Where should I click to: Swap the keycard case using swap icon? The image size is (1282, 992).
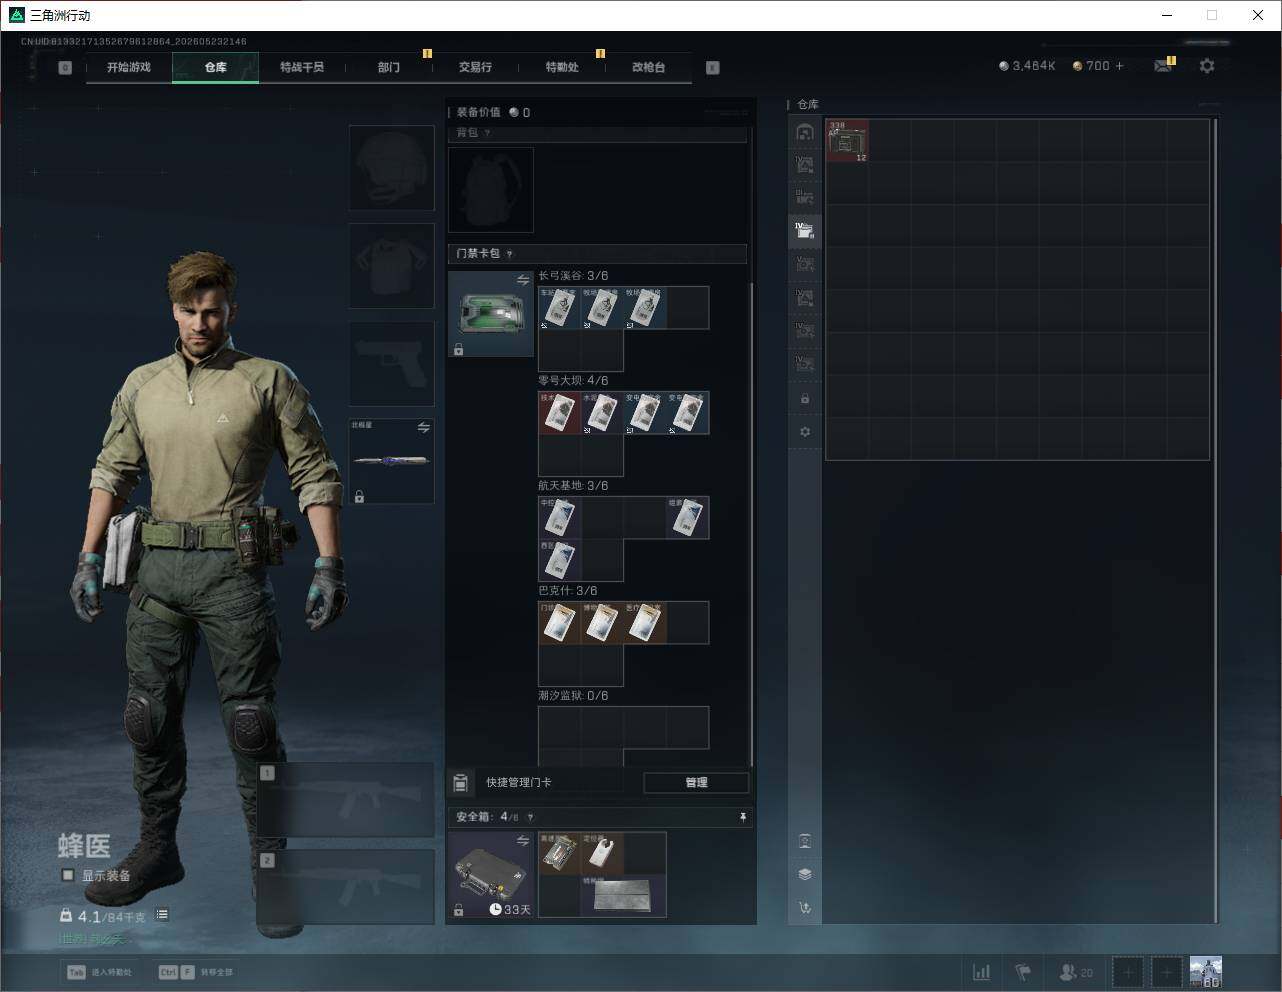coord(523,281)
